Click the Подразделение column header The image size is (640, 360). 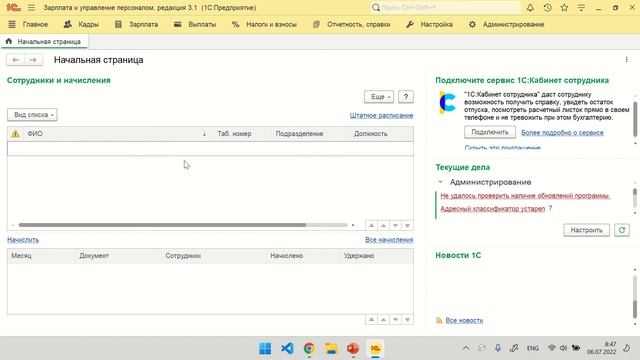coord(299,134)
